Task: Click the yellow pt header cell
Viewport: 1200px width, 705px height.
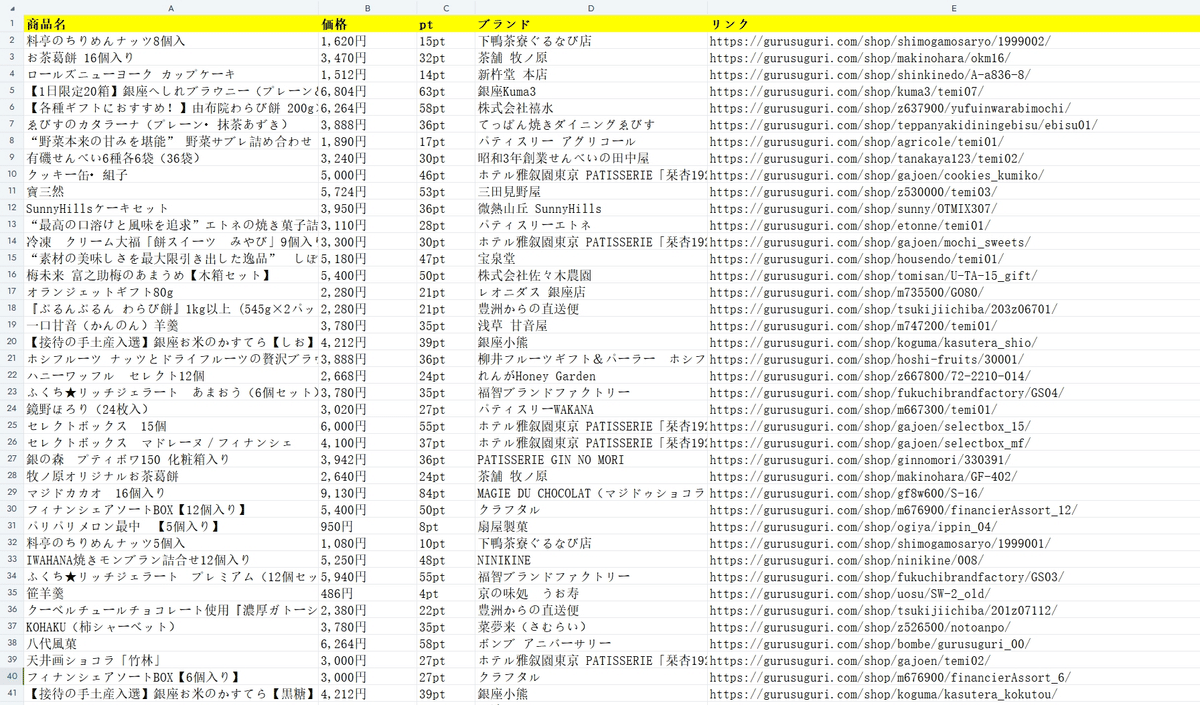Action: click(x=446, y=23)
